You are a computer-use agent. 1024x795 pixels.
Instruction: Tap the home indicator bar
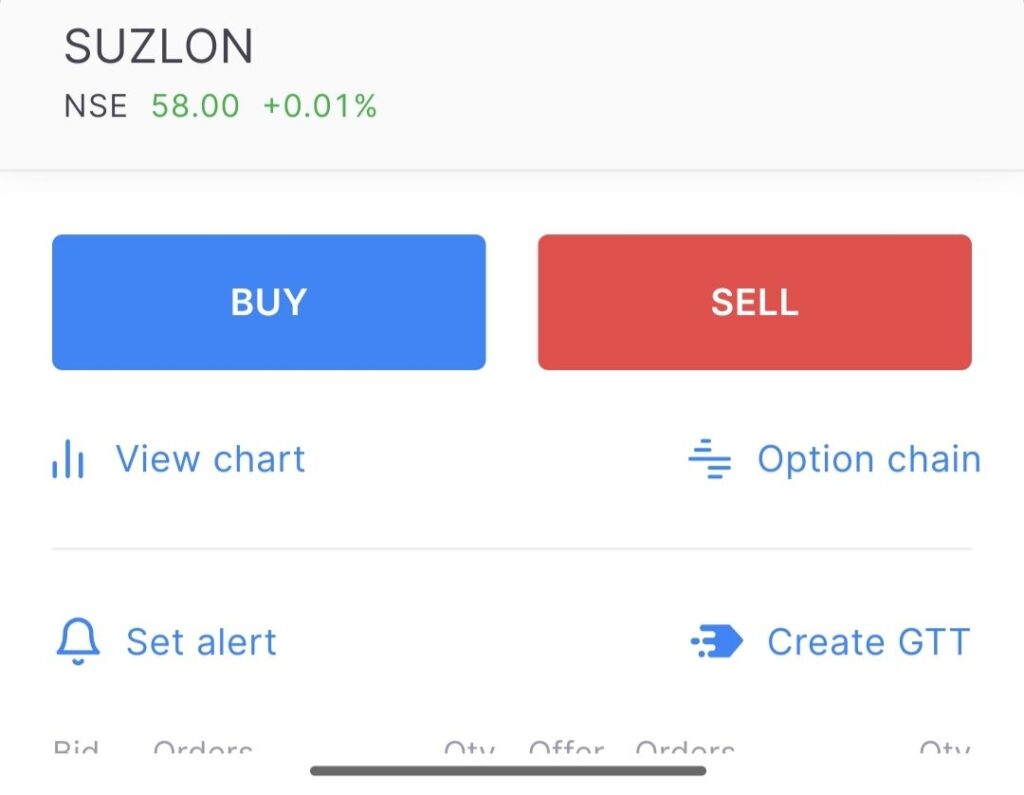[x=508, y=771]
